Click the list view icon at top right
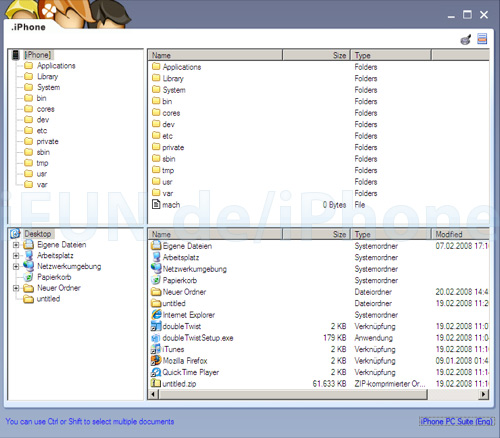 pos(482,39)
